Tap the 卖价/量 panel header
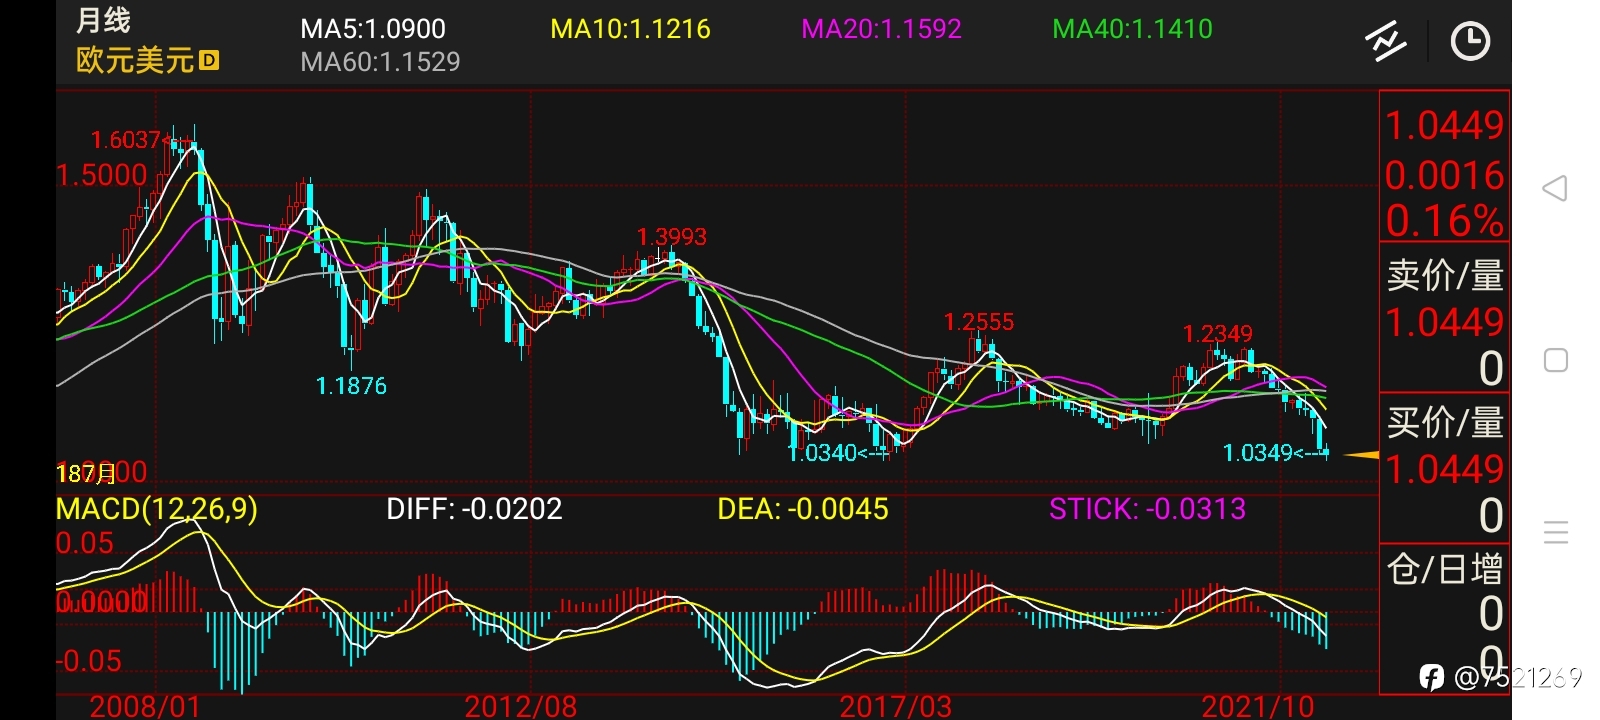The height and width of the screenshot is (720, 1600). click(x=1445, y=275)
